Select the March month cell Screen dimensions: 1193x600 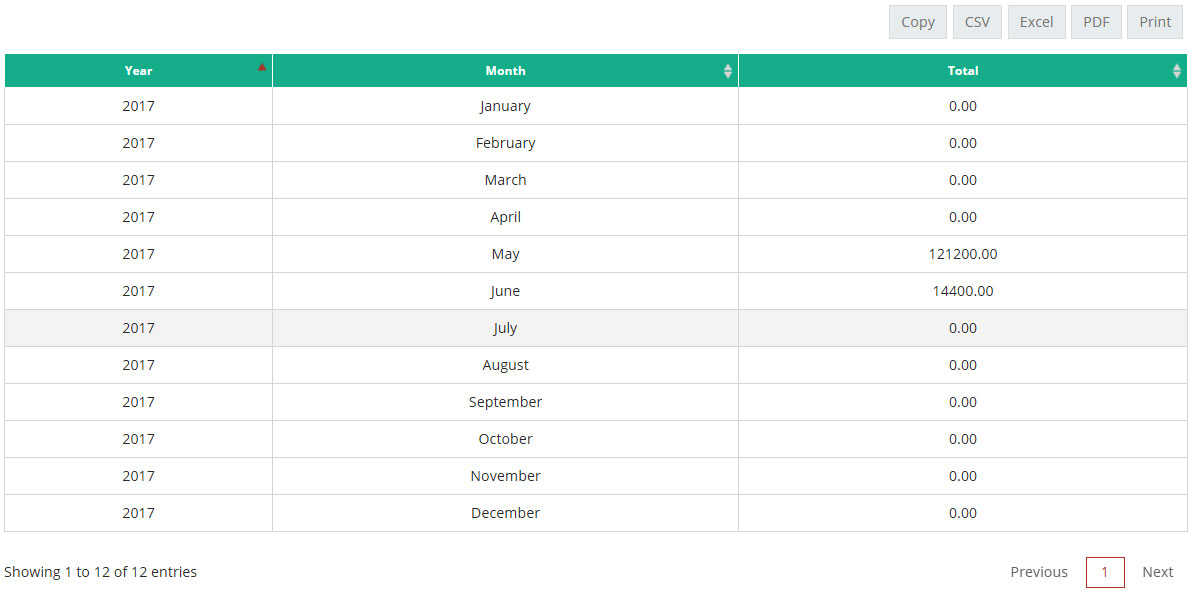[x=505, y=180]
